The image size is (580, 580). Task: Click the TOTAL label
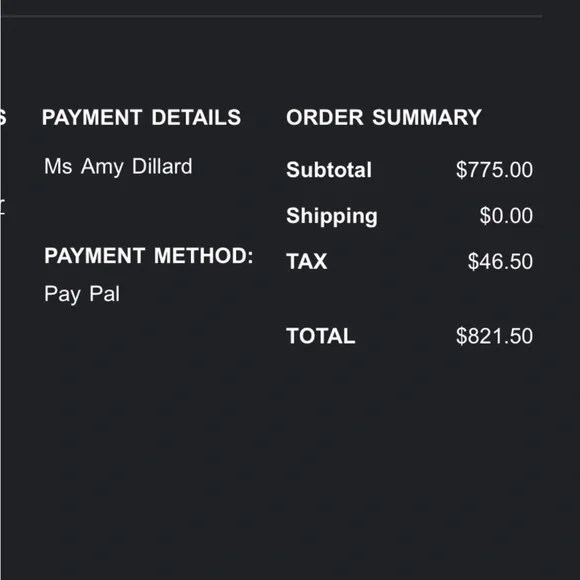[321, 336]
